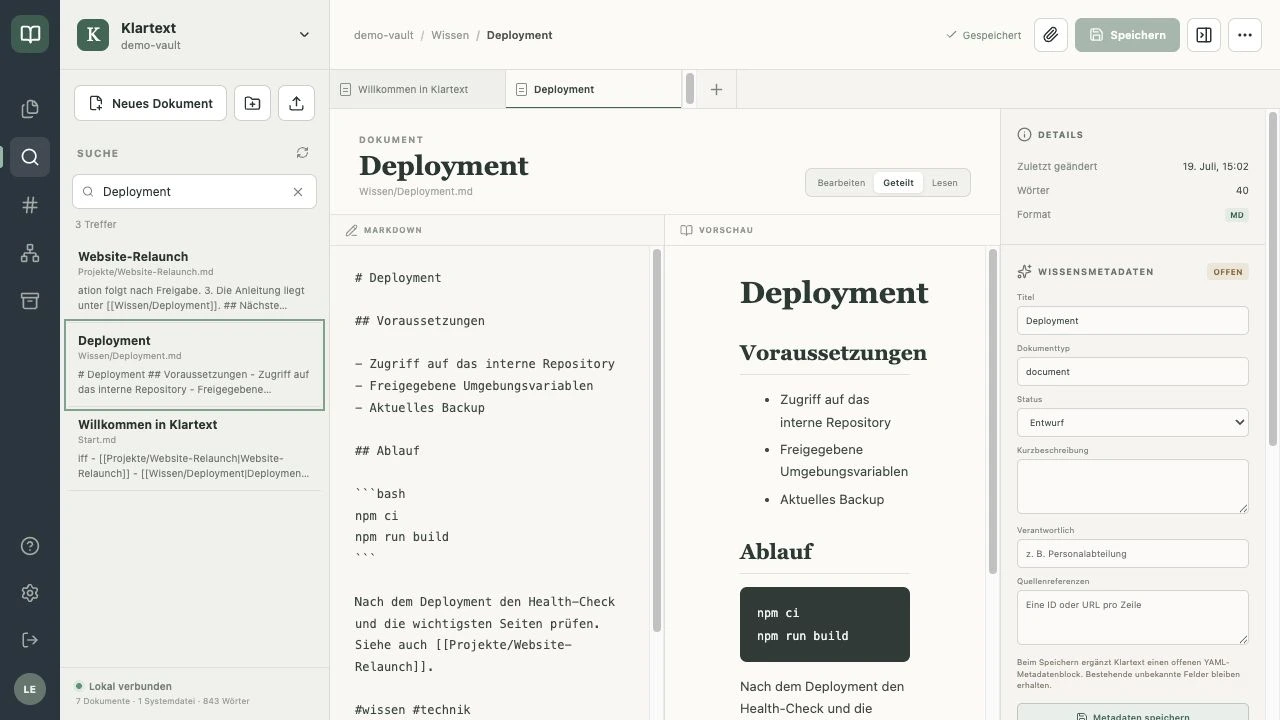Click the Verantwortlich input field
Image resolution: width=1280 pixels, height=720 pixels.
tap(1132, 553)
